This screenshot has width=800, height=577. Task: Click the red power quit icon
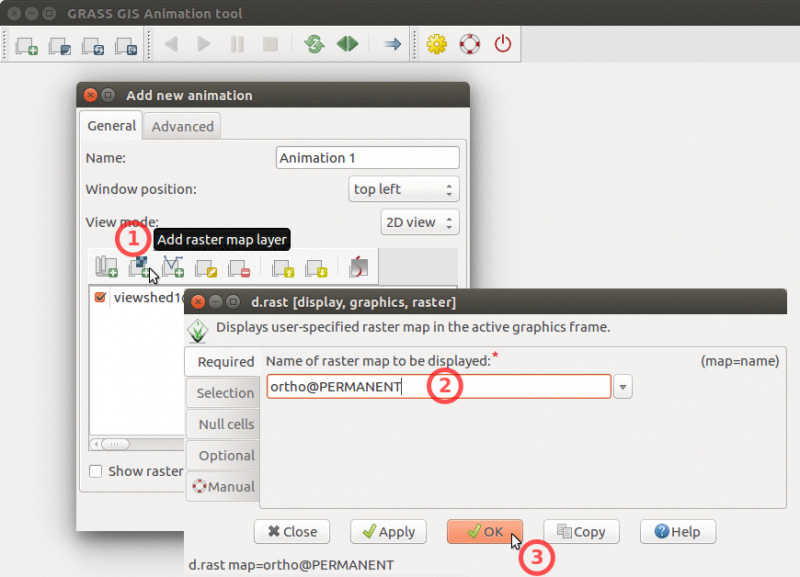pos(503,45)
